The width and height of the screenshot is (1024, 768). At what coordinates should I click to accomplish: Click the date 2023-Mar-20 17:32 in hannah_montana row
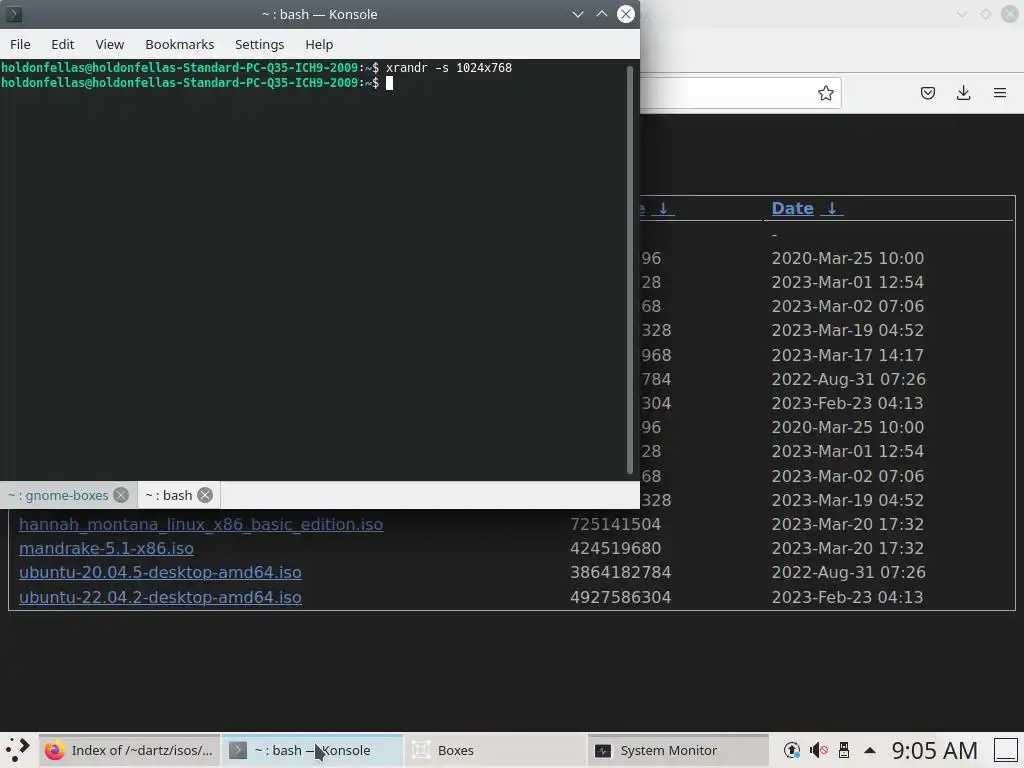pos(847,524)
